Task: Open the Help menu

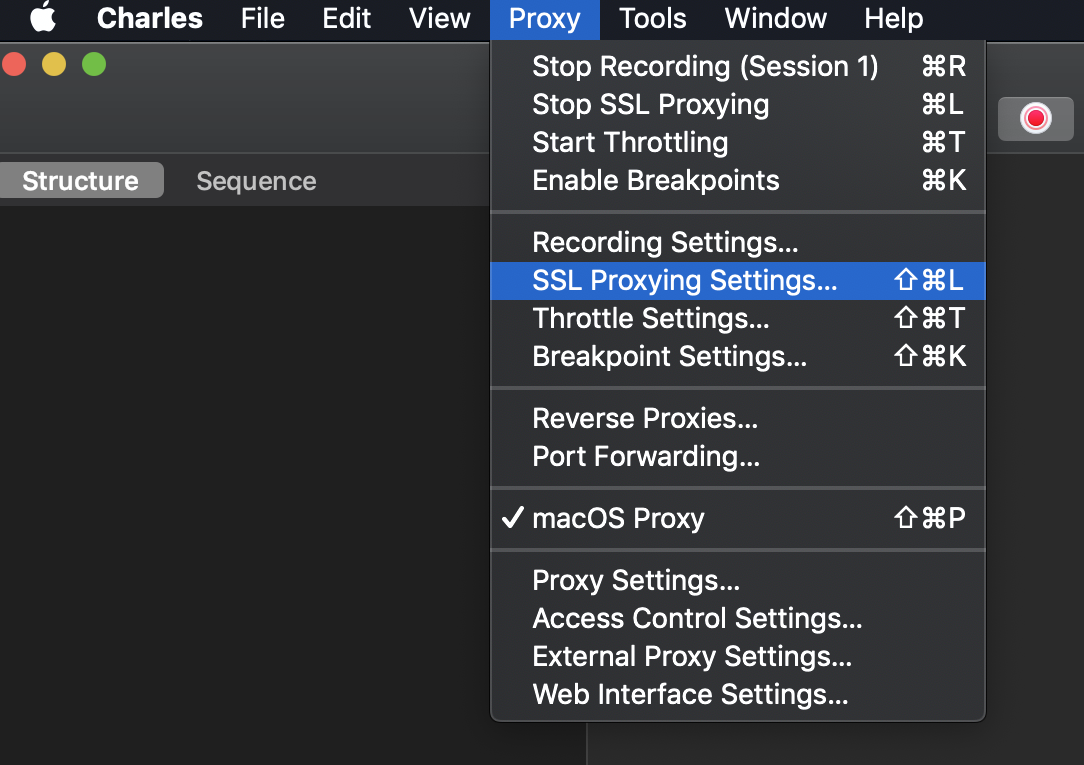Action: 894,18
